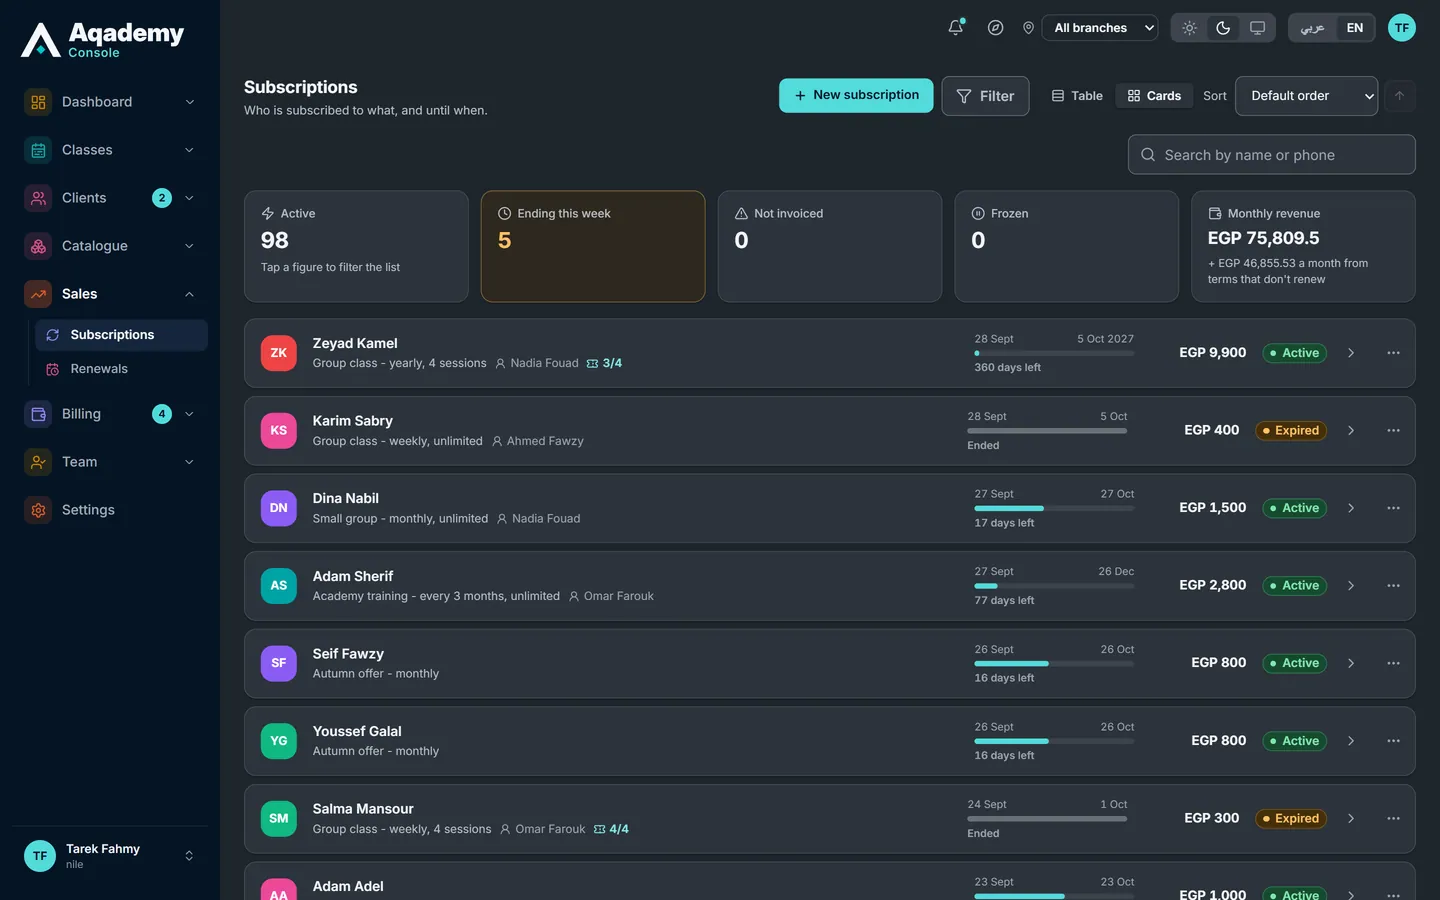Open Tarek Fahmy account switcher
This screenshot has height=900, width=1440.
(x=110, y=856)
